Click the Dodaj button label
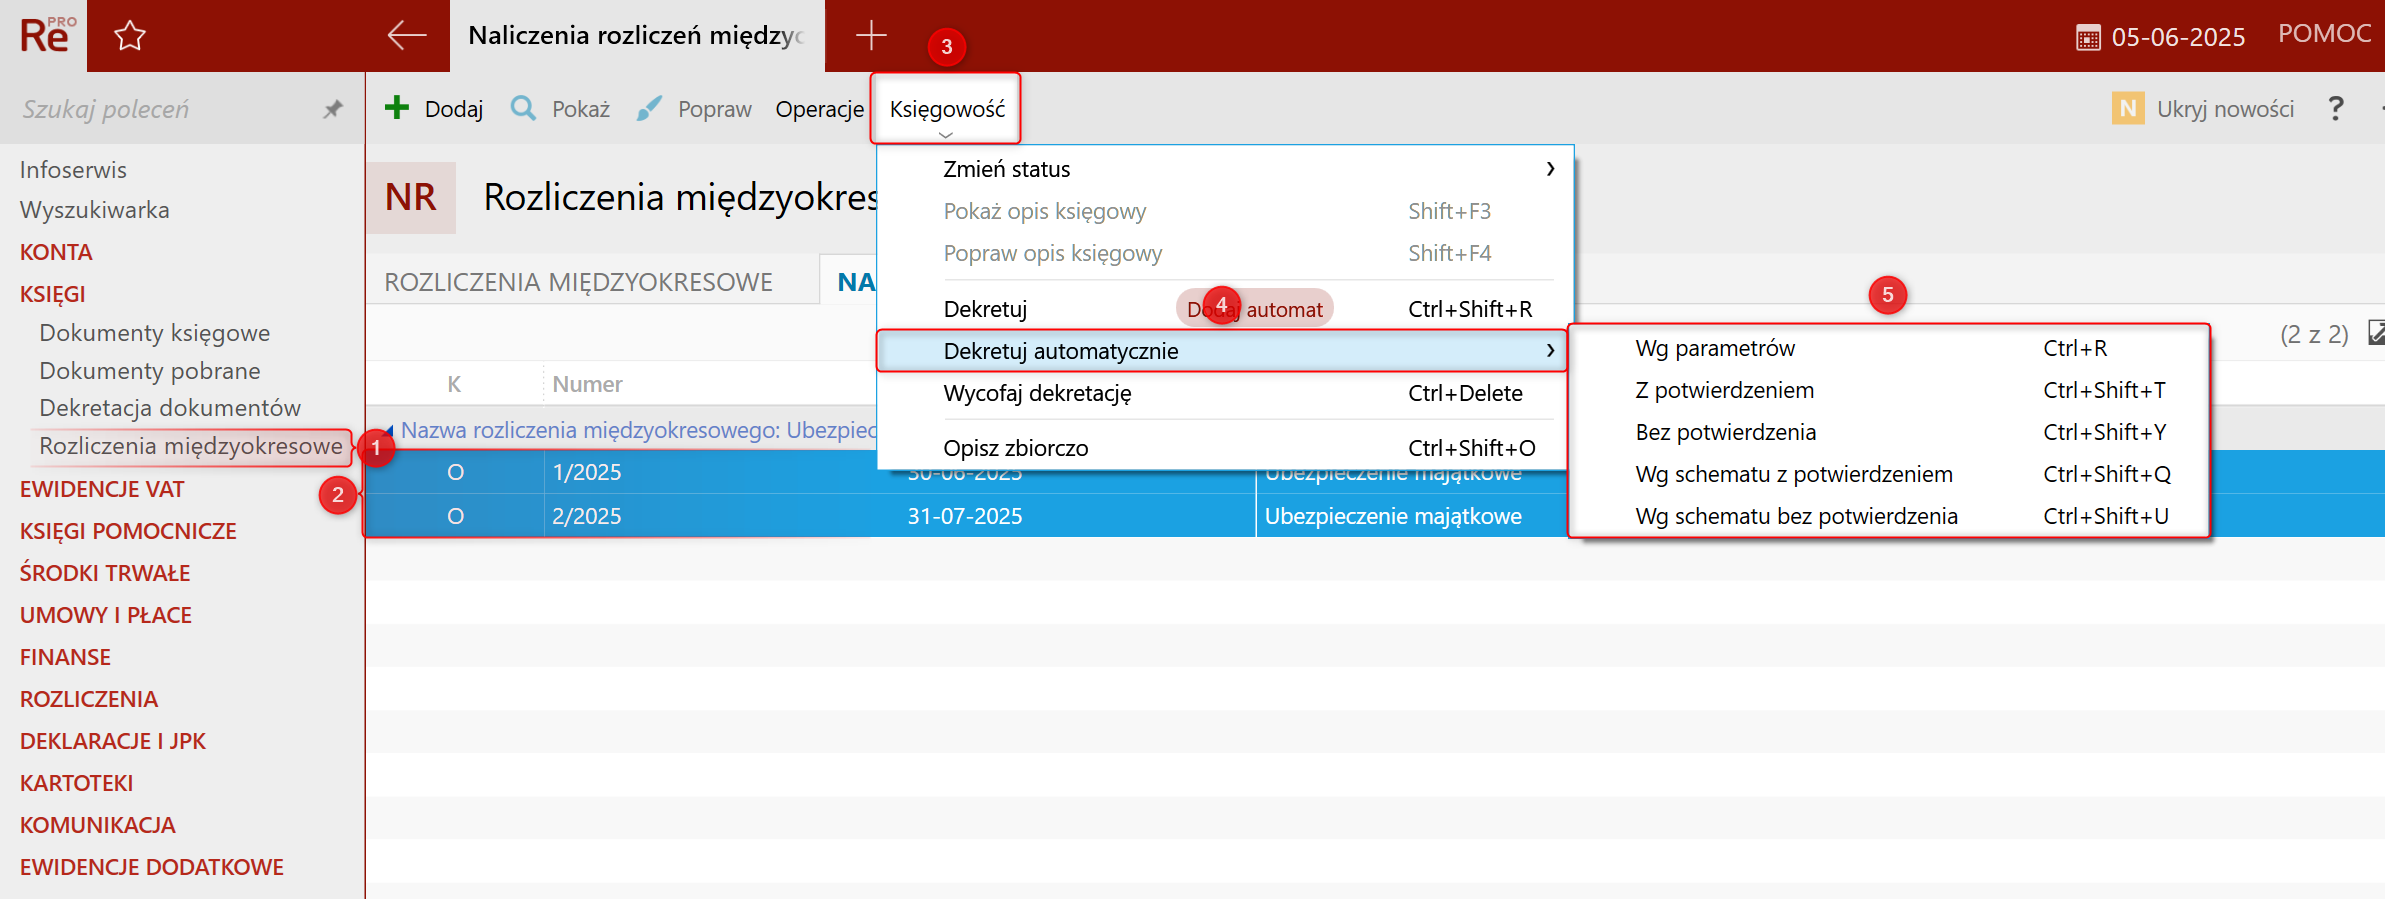Screen dimensions: 2385x899 point(454,109)
